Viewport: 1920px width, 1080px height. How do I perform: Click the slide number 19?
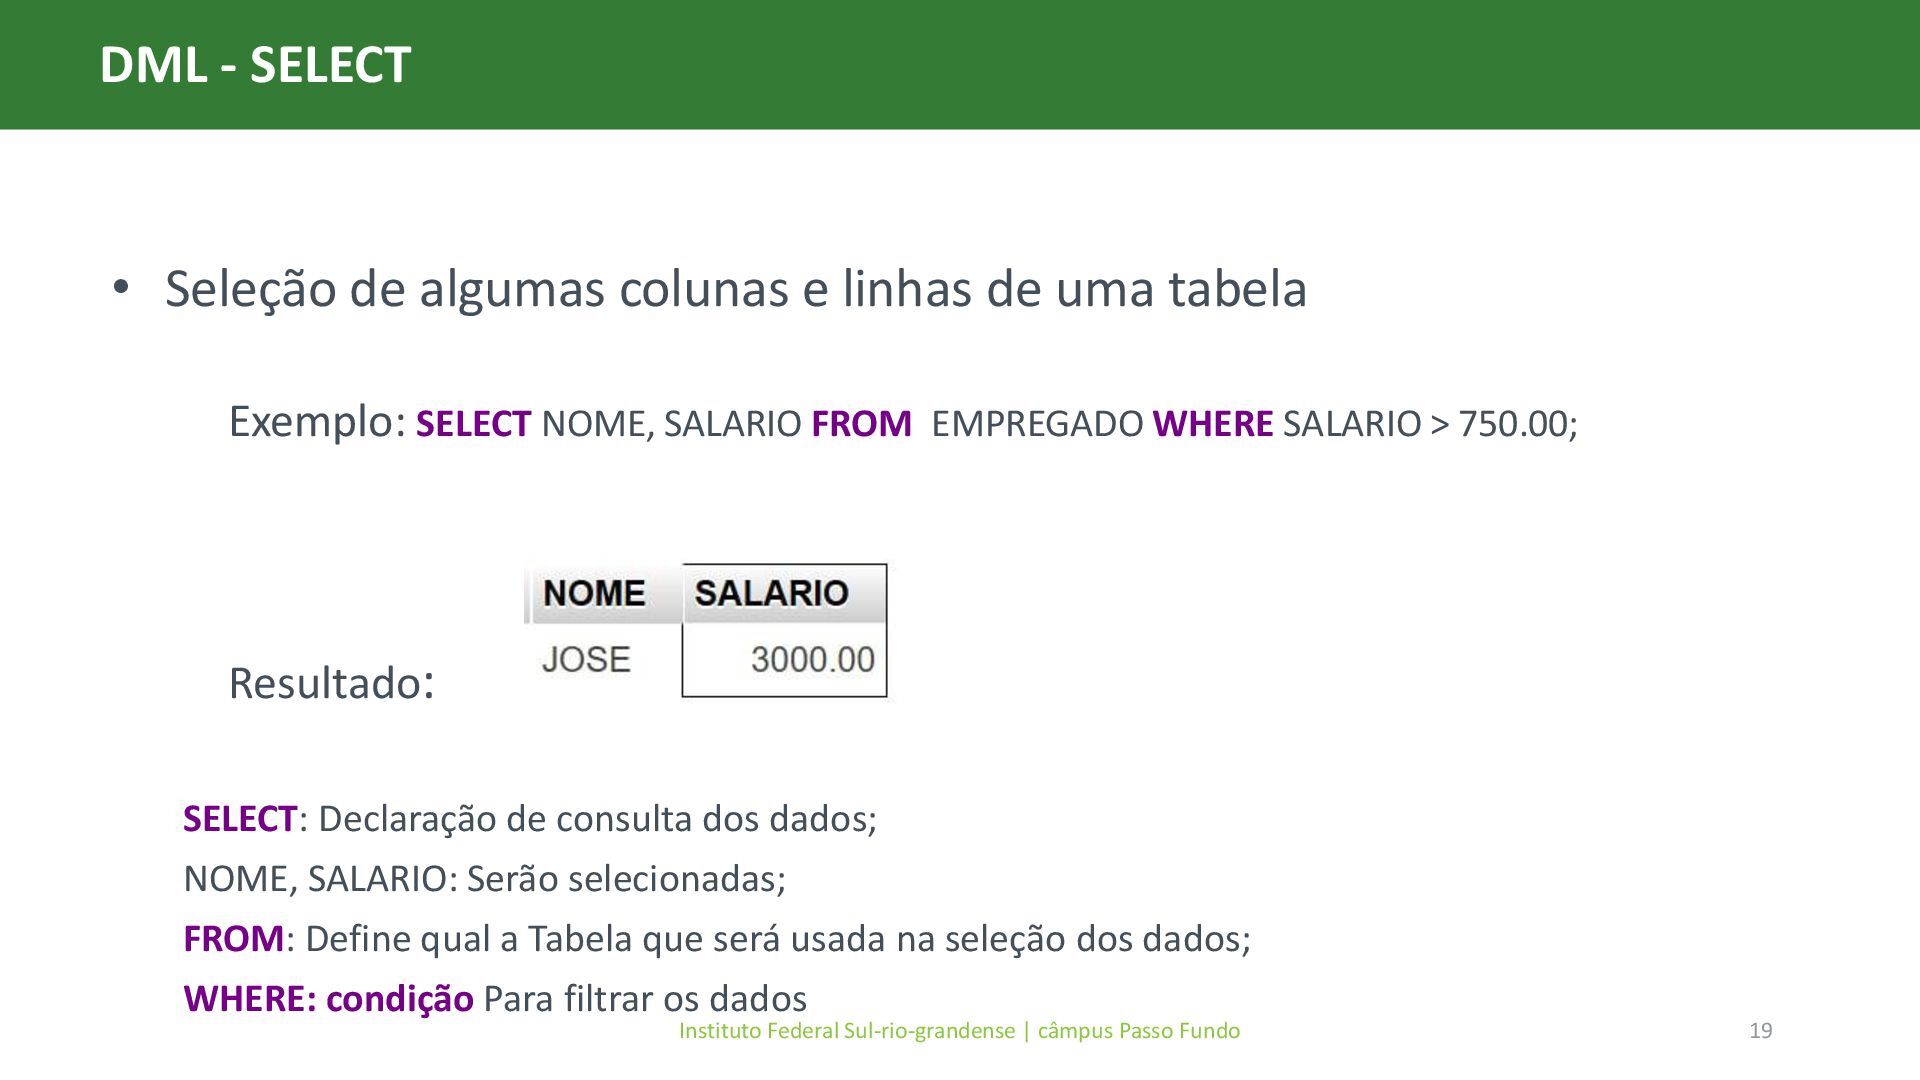(x=1761, y=1031)
